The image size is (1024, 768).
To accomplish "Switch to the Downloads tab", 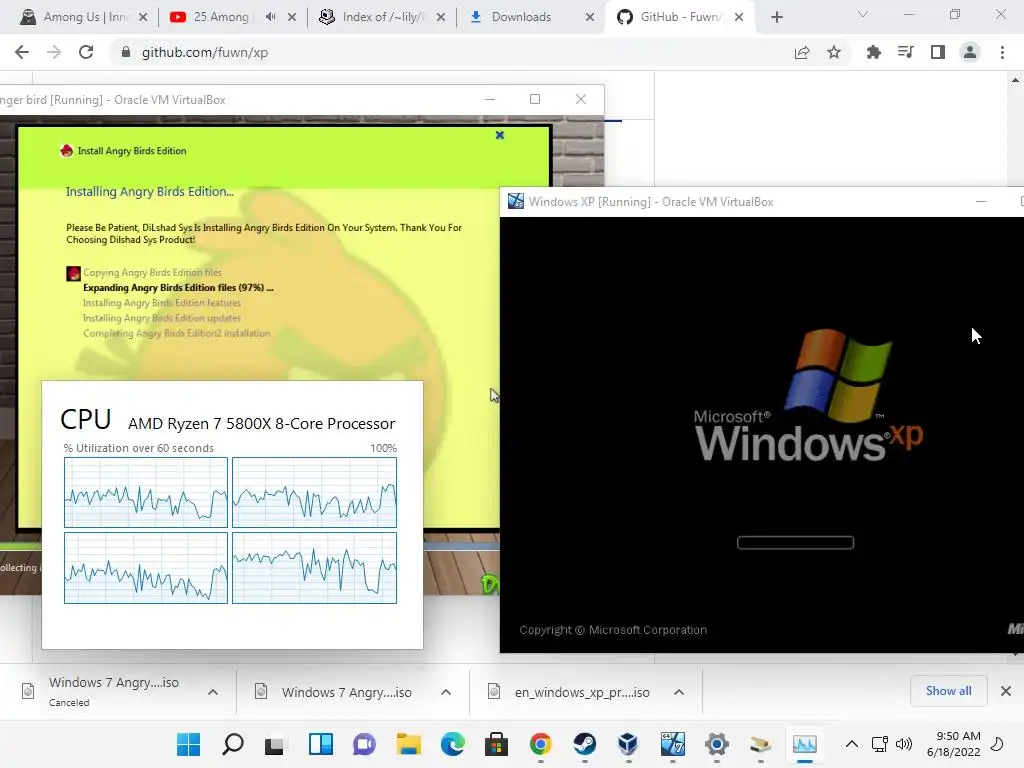I will tap(519, 17).
